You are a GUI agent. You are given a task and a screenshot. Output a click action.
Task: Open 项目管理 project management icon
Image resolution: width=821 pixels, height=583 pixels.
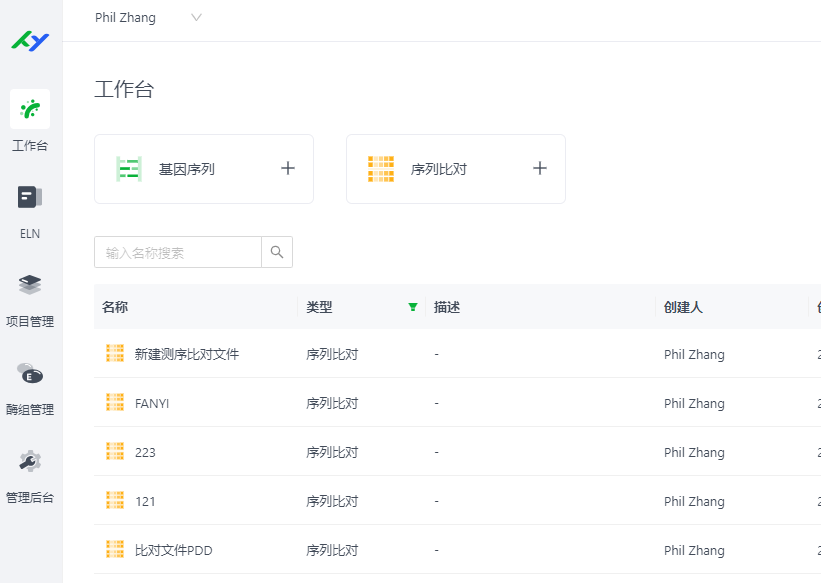(x=30, y=286)
